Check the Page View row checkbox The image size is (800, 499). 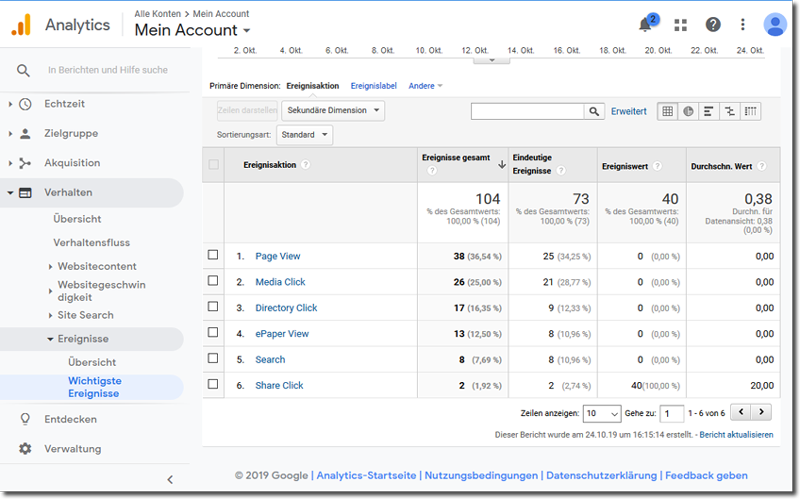(213, 255)
